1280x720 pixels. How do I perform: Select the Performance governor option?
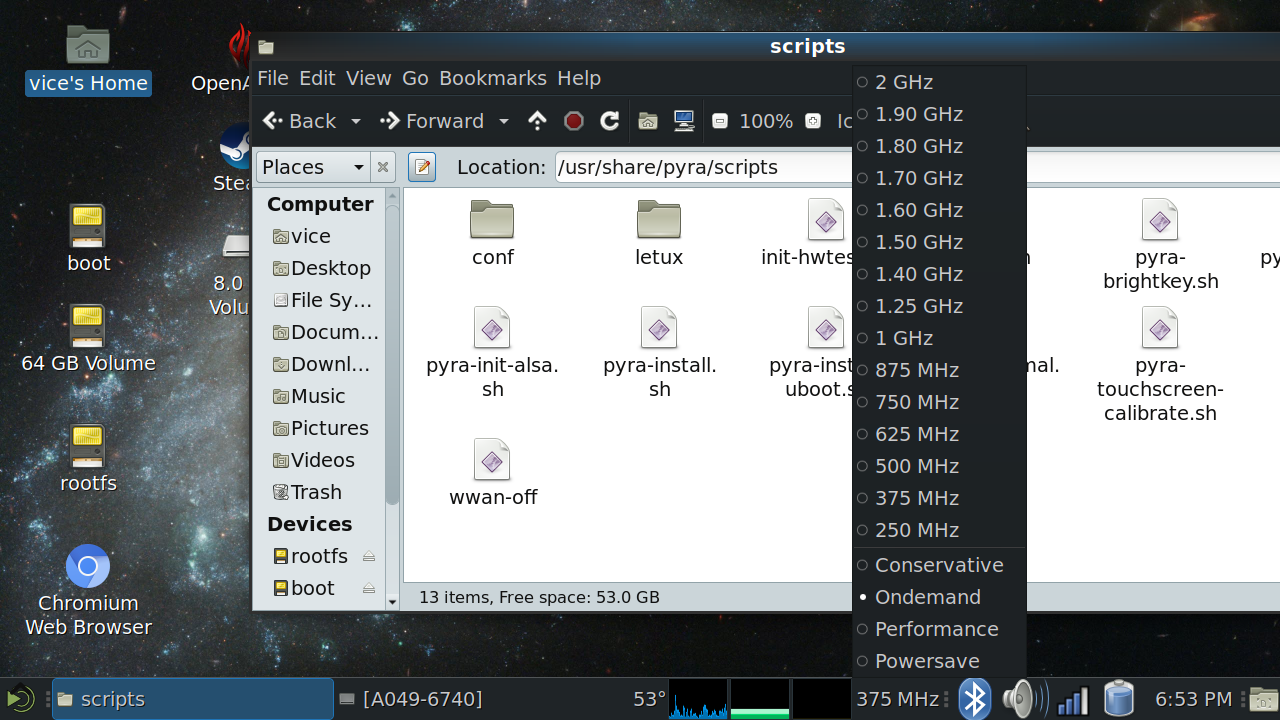click(x=936, y=629)
